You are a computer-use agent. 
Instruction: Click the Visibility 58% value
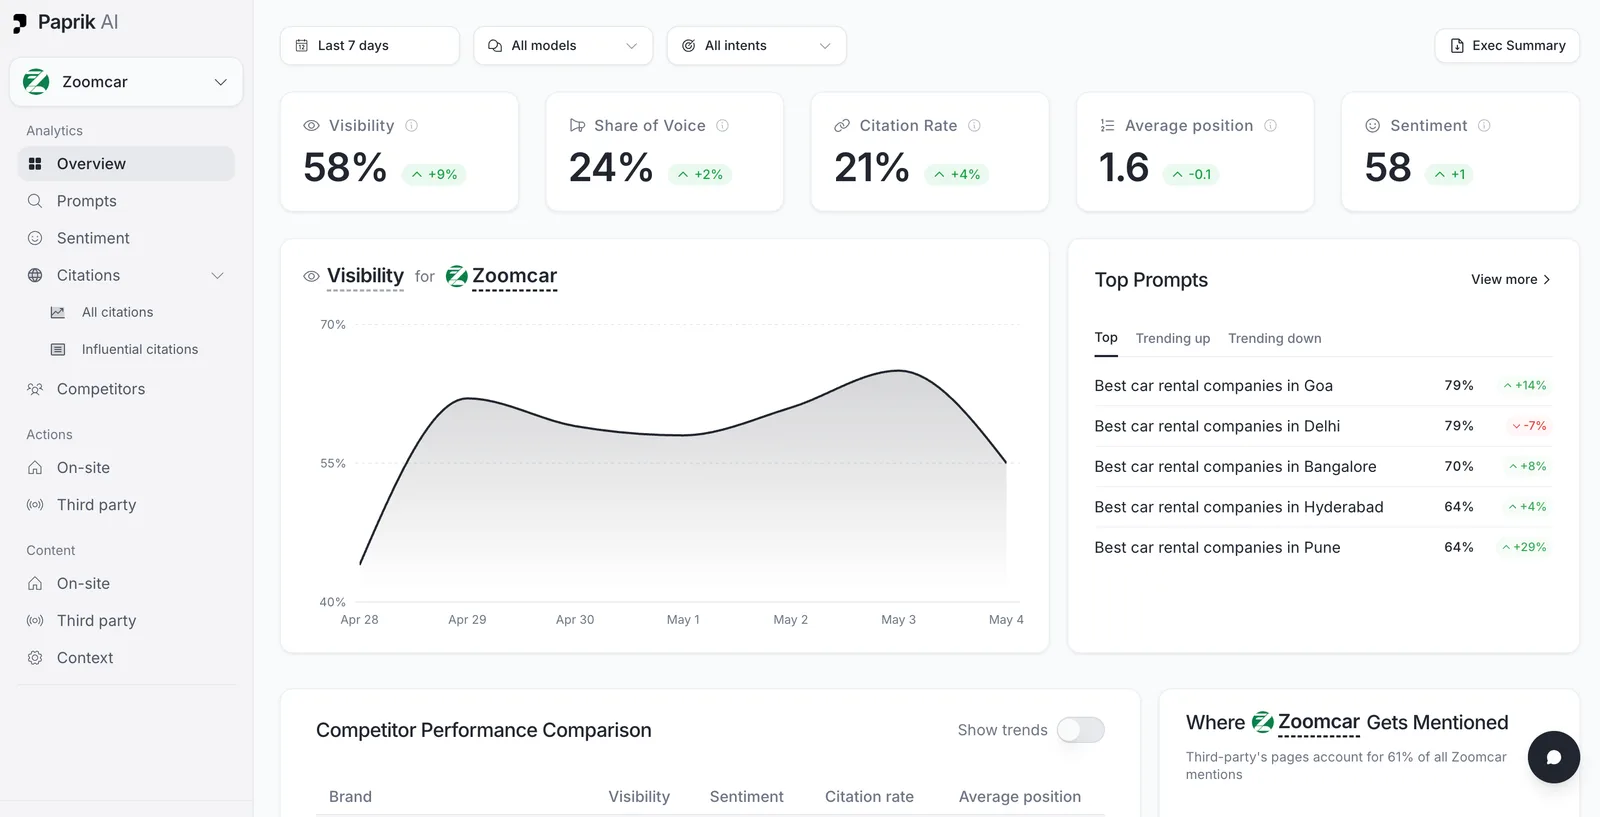click(x=345, y=168)
